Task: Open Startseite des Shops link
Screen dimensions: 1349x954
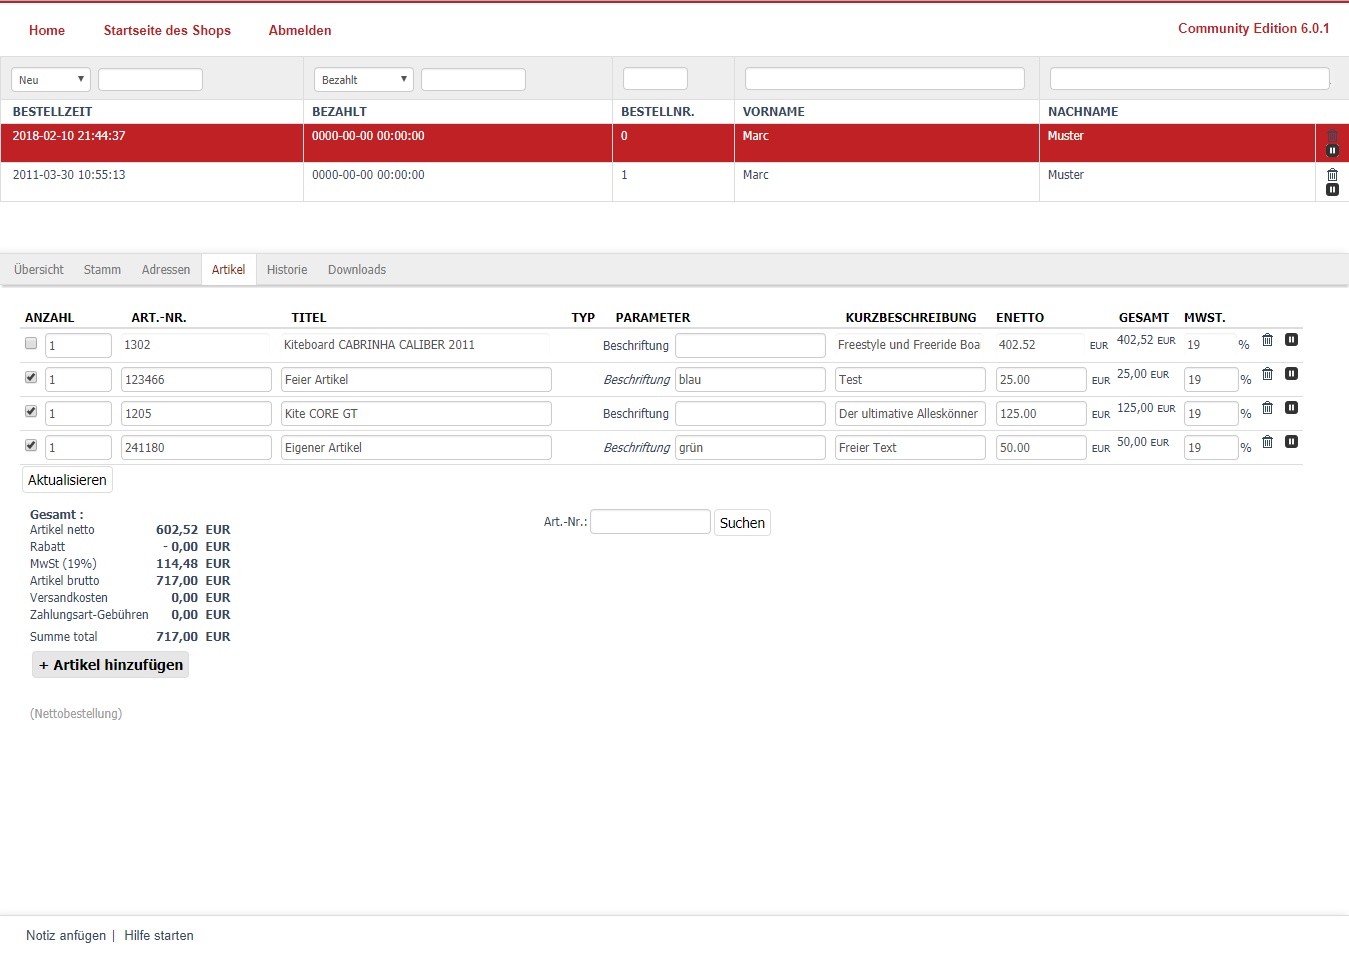Action: point(167,30)
